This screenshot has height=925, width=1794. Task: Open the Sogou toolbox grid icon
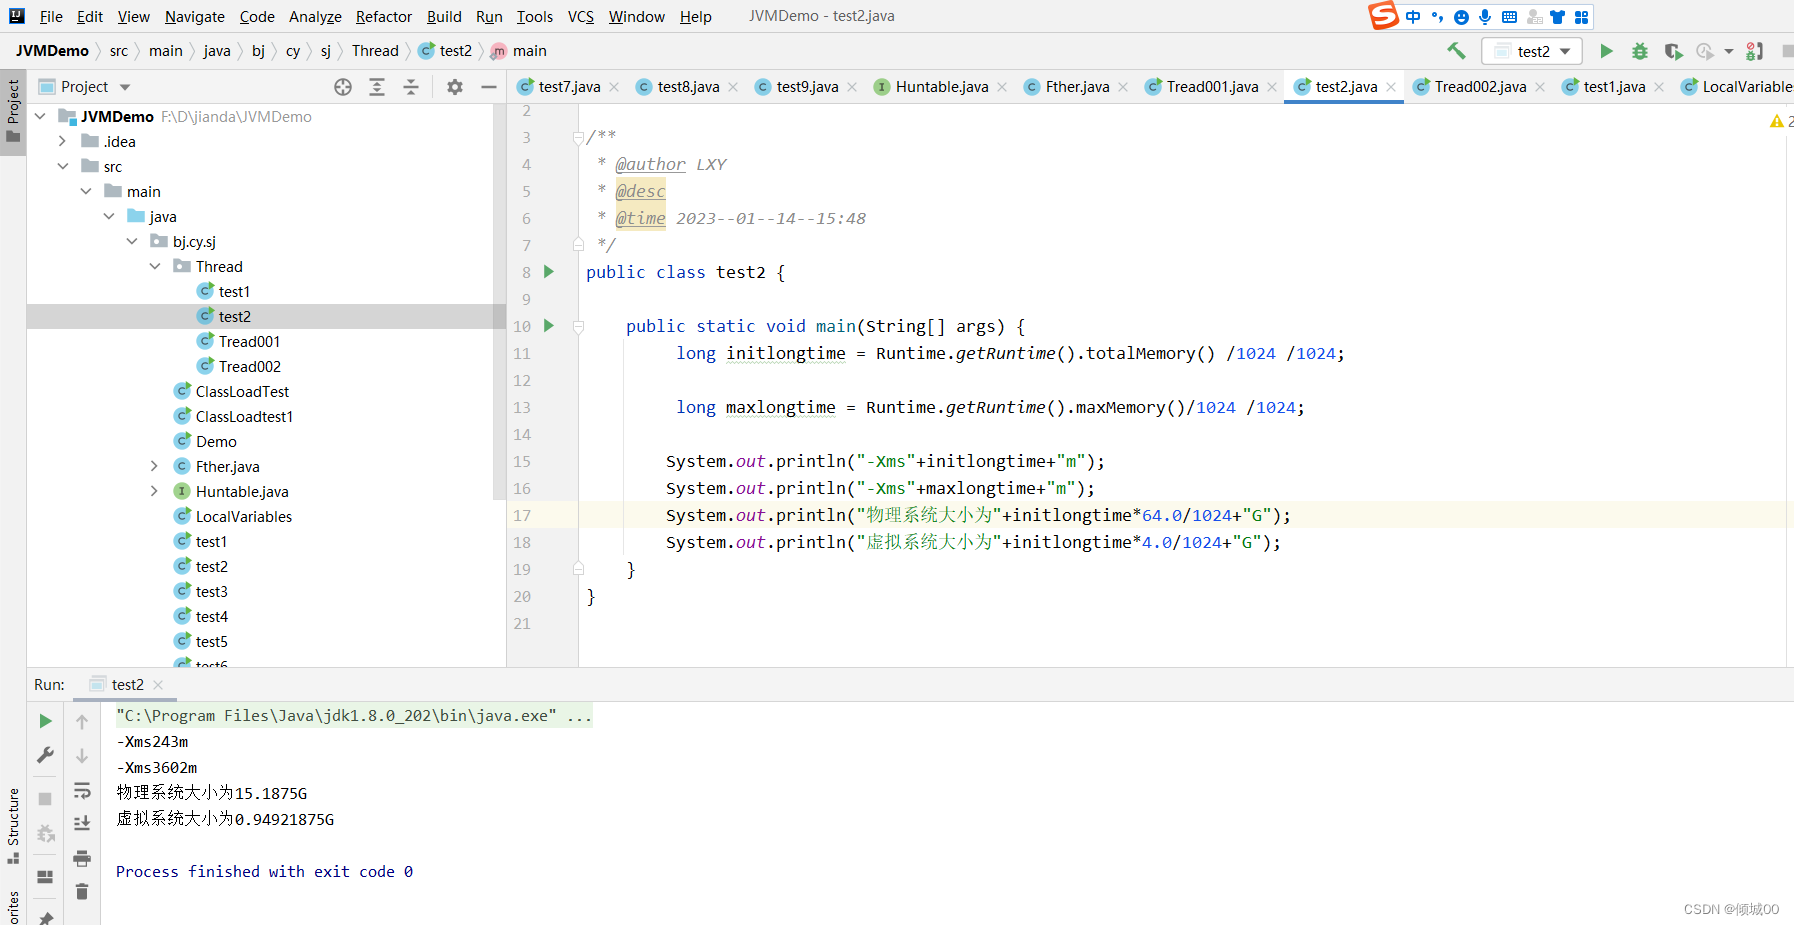click(1581, 17)
